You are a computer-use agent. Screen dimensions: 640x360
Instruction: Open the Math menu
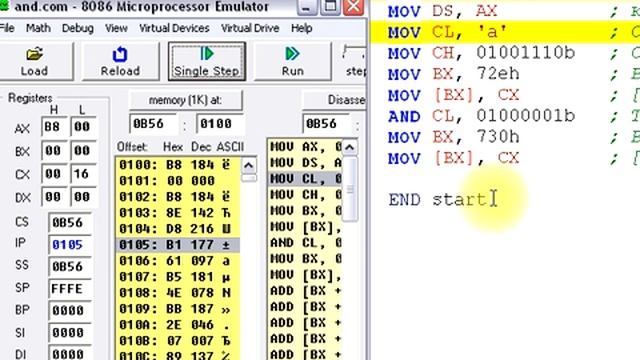pos(38,28)
